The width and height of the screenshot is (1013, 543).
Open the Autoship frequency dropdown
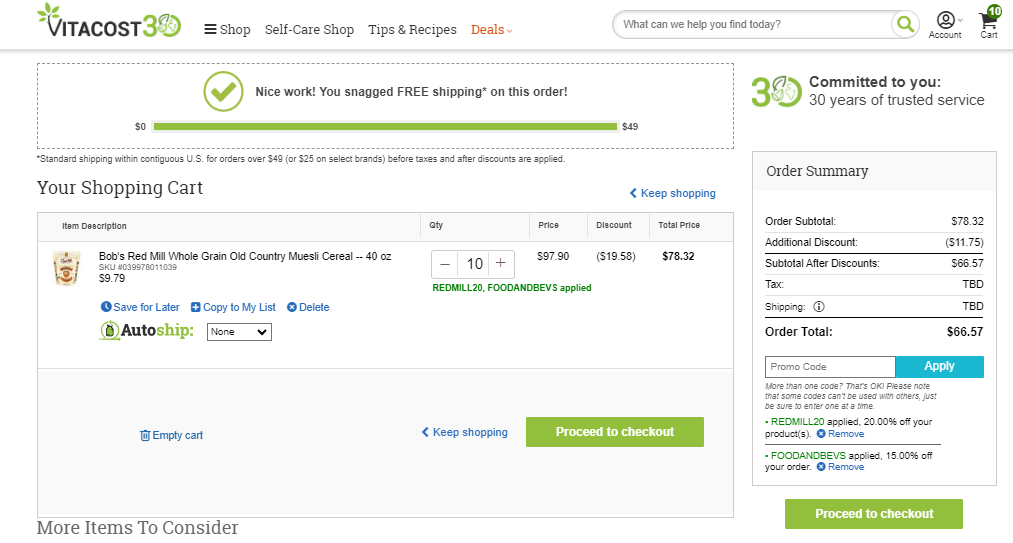pos(239,332)
